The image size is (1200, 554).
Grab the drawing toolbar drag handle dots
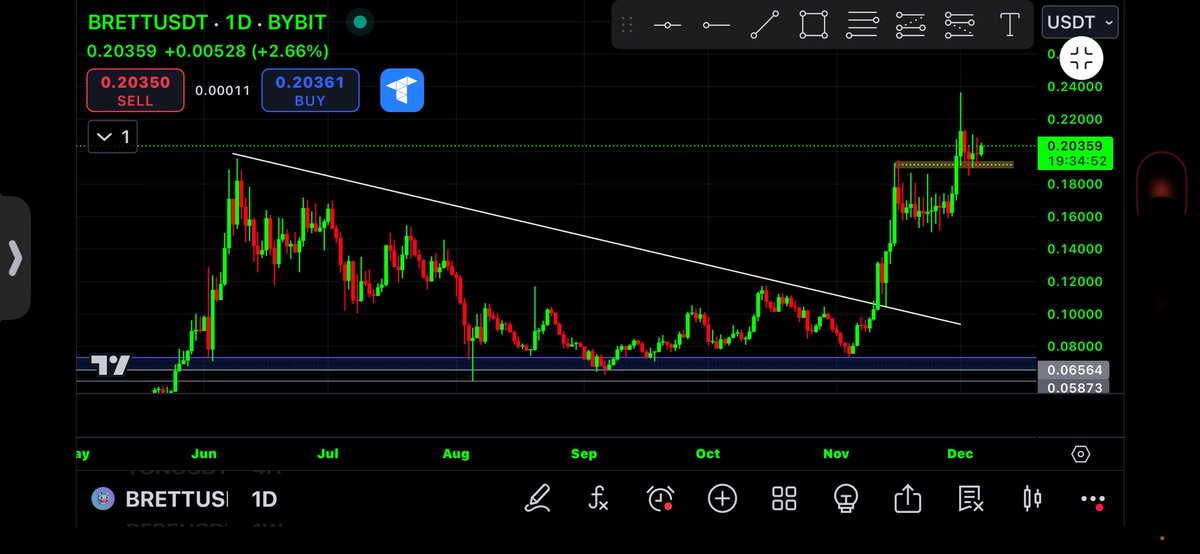point(627,25)
